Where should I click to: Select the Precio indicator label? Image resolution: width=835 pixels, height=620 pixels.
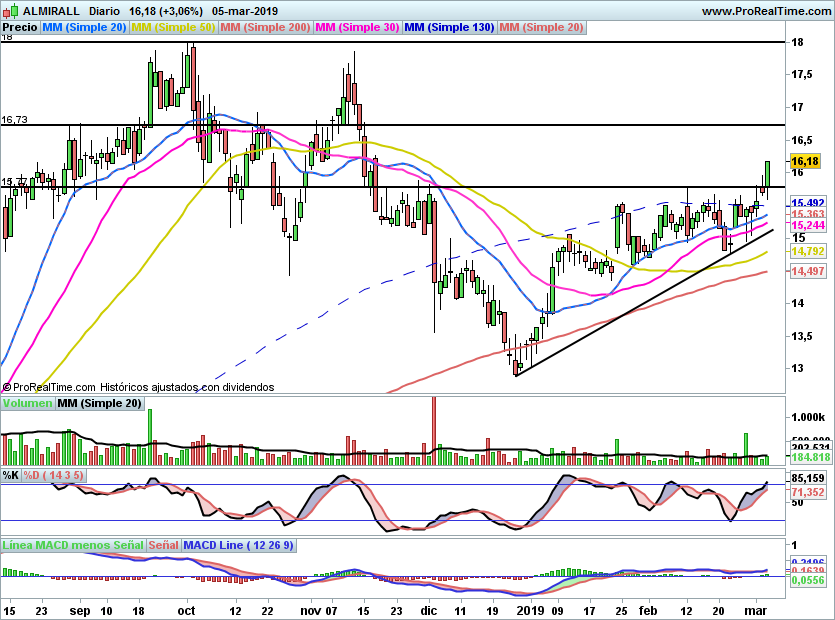tap(20, 27)
